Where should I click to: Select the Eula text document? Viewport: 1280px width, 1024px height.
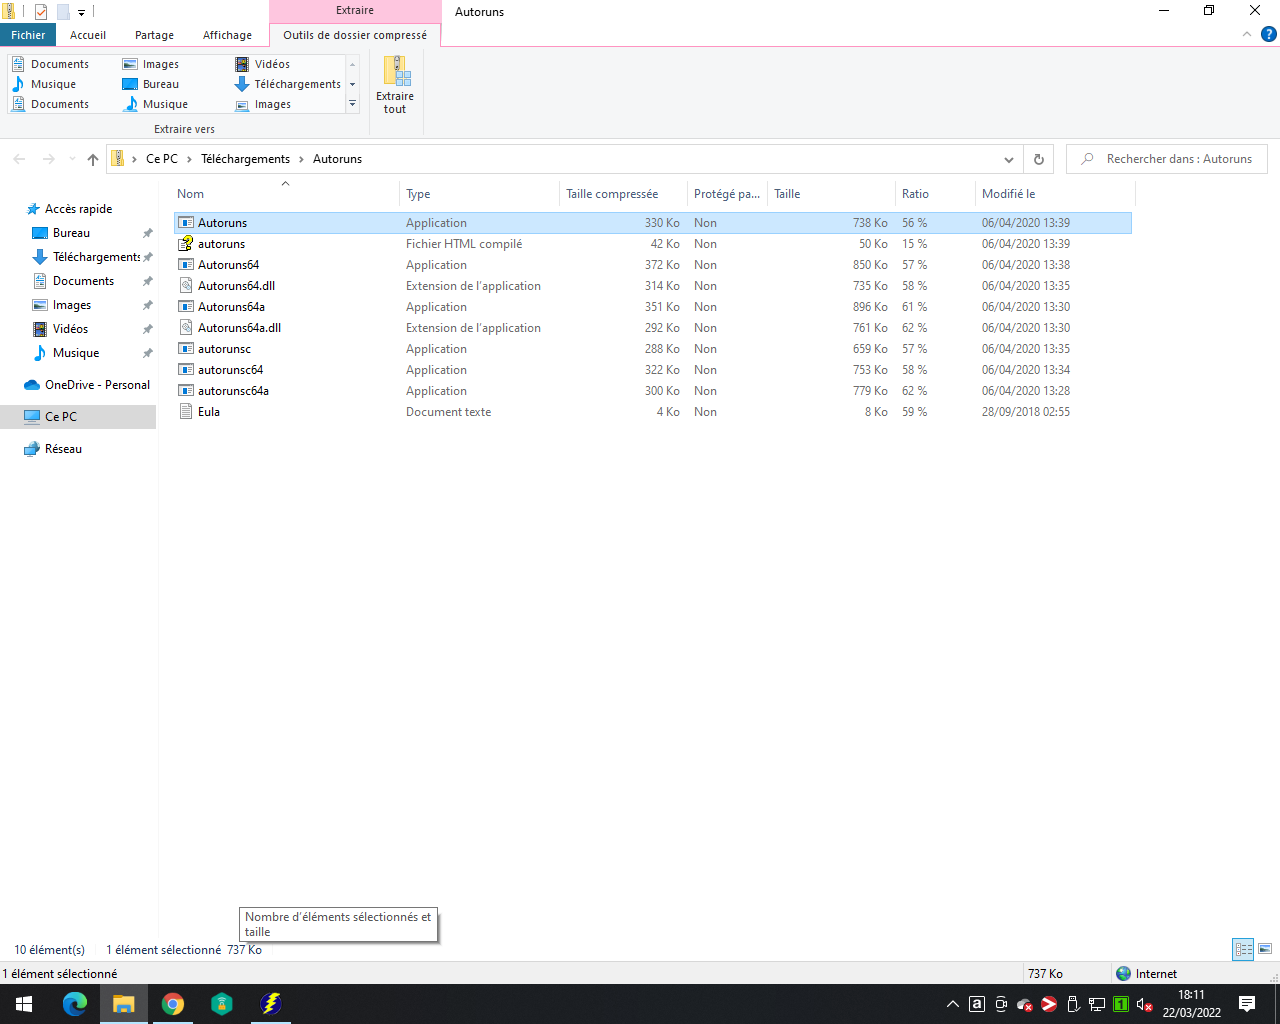[653, 412]
